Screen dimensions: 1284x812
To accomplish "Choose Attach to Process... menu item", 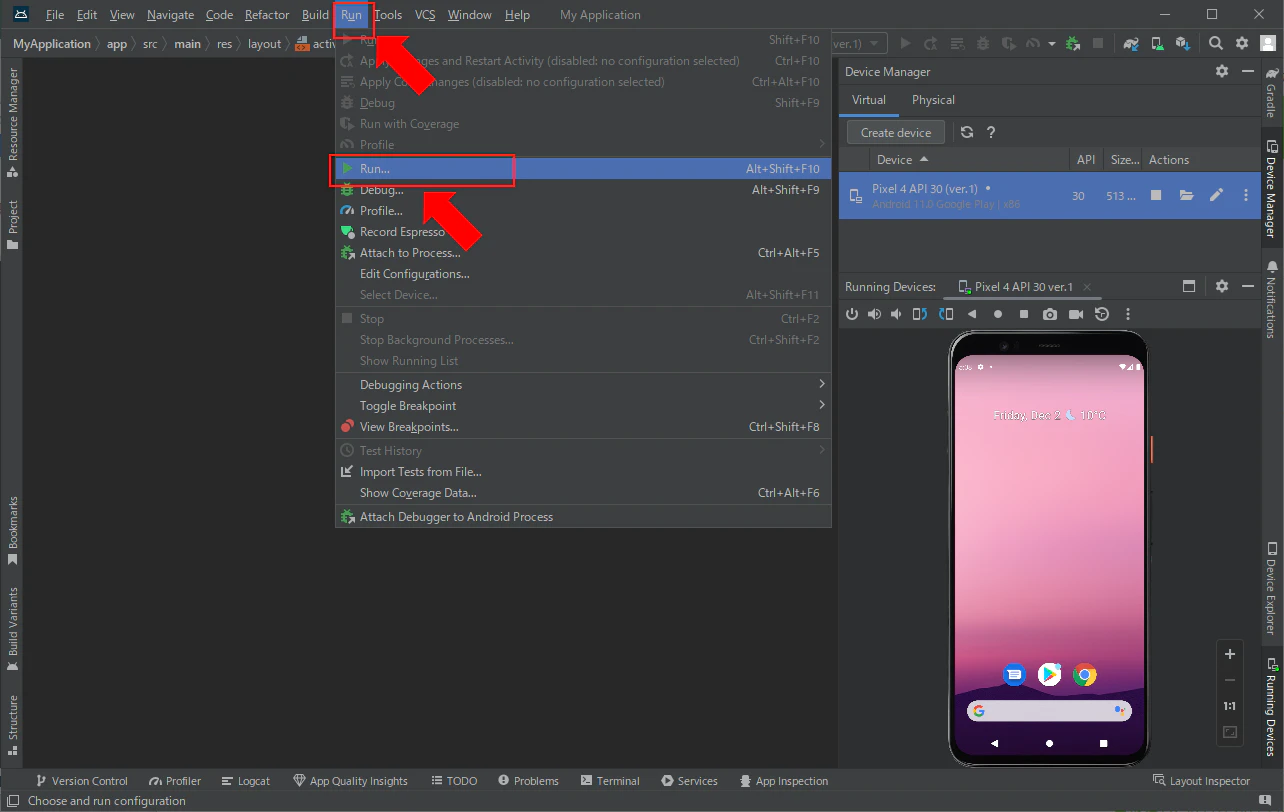I will pos(583,253).
